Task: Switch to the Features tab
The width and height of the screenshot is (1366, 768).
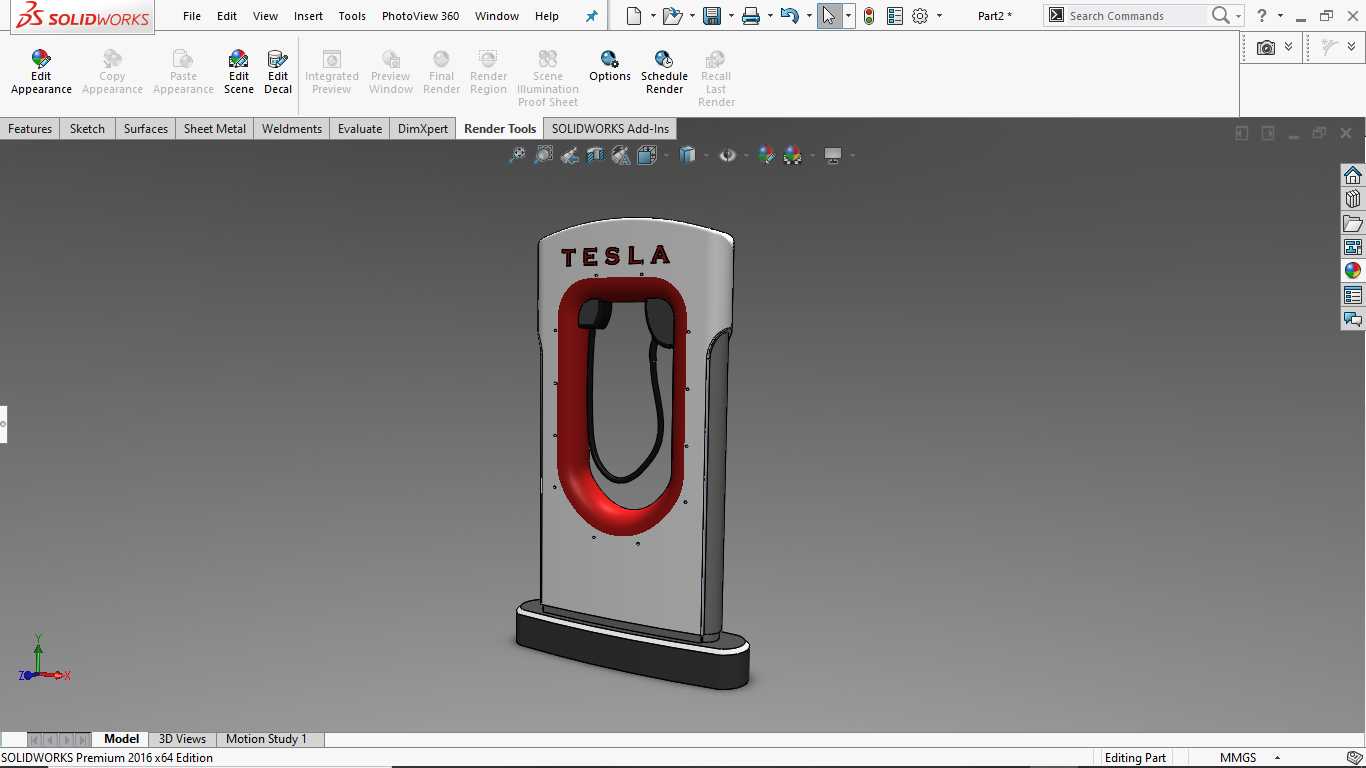Action: (x=30, y=128)
